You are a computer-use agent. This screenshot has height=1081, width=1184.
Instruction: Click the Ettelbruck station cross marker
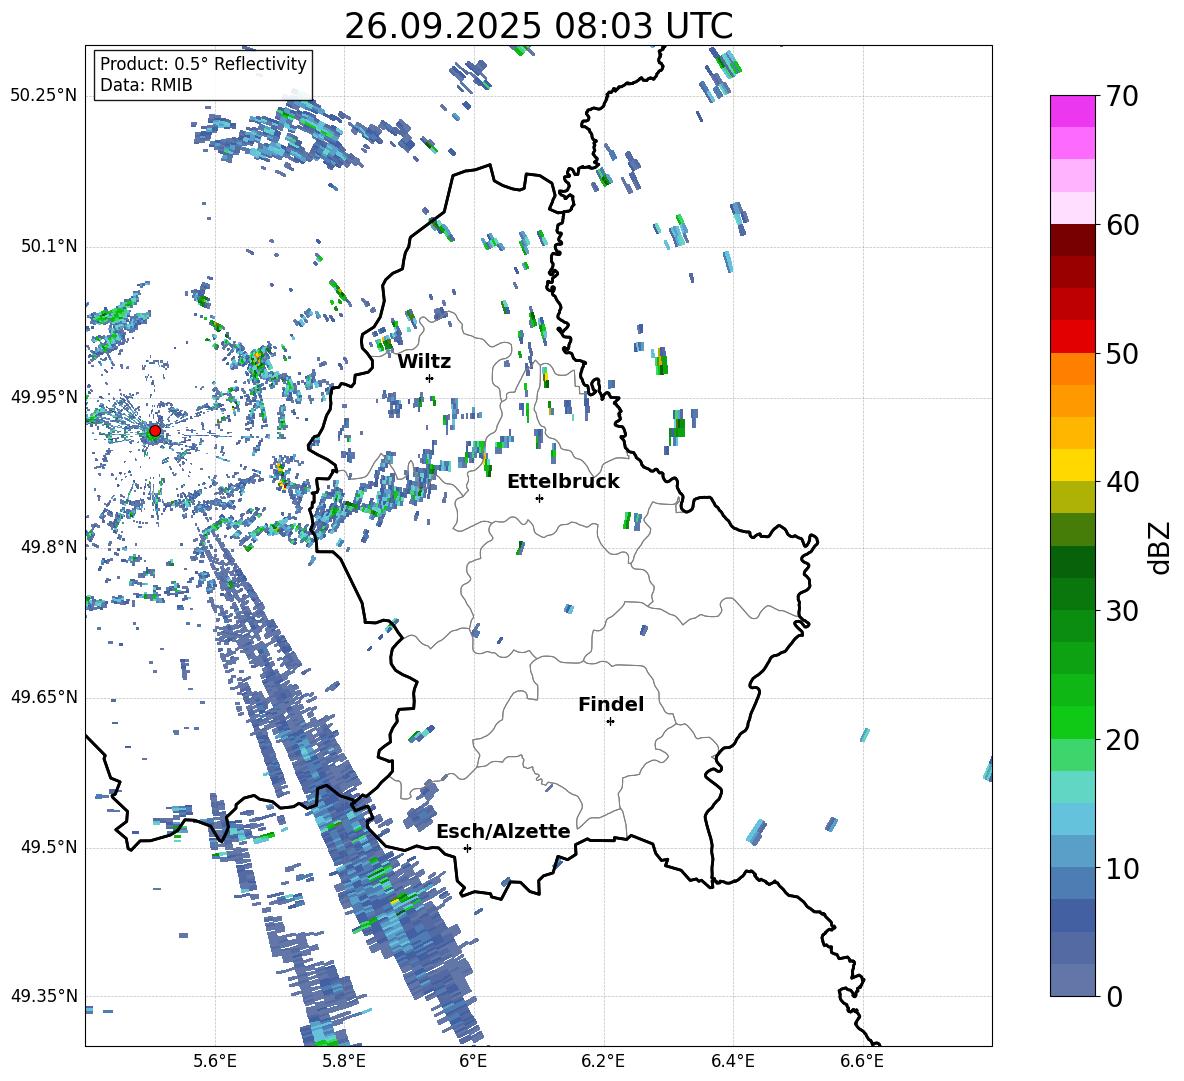[x=539, y=498]
